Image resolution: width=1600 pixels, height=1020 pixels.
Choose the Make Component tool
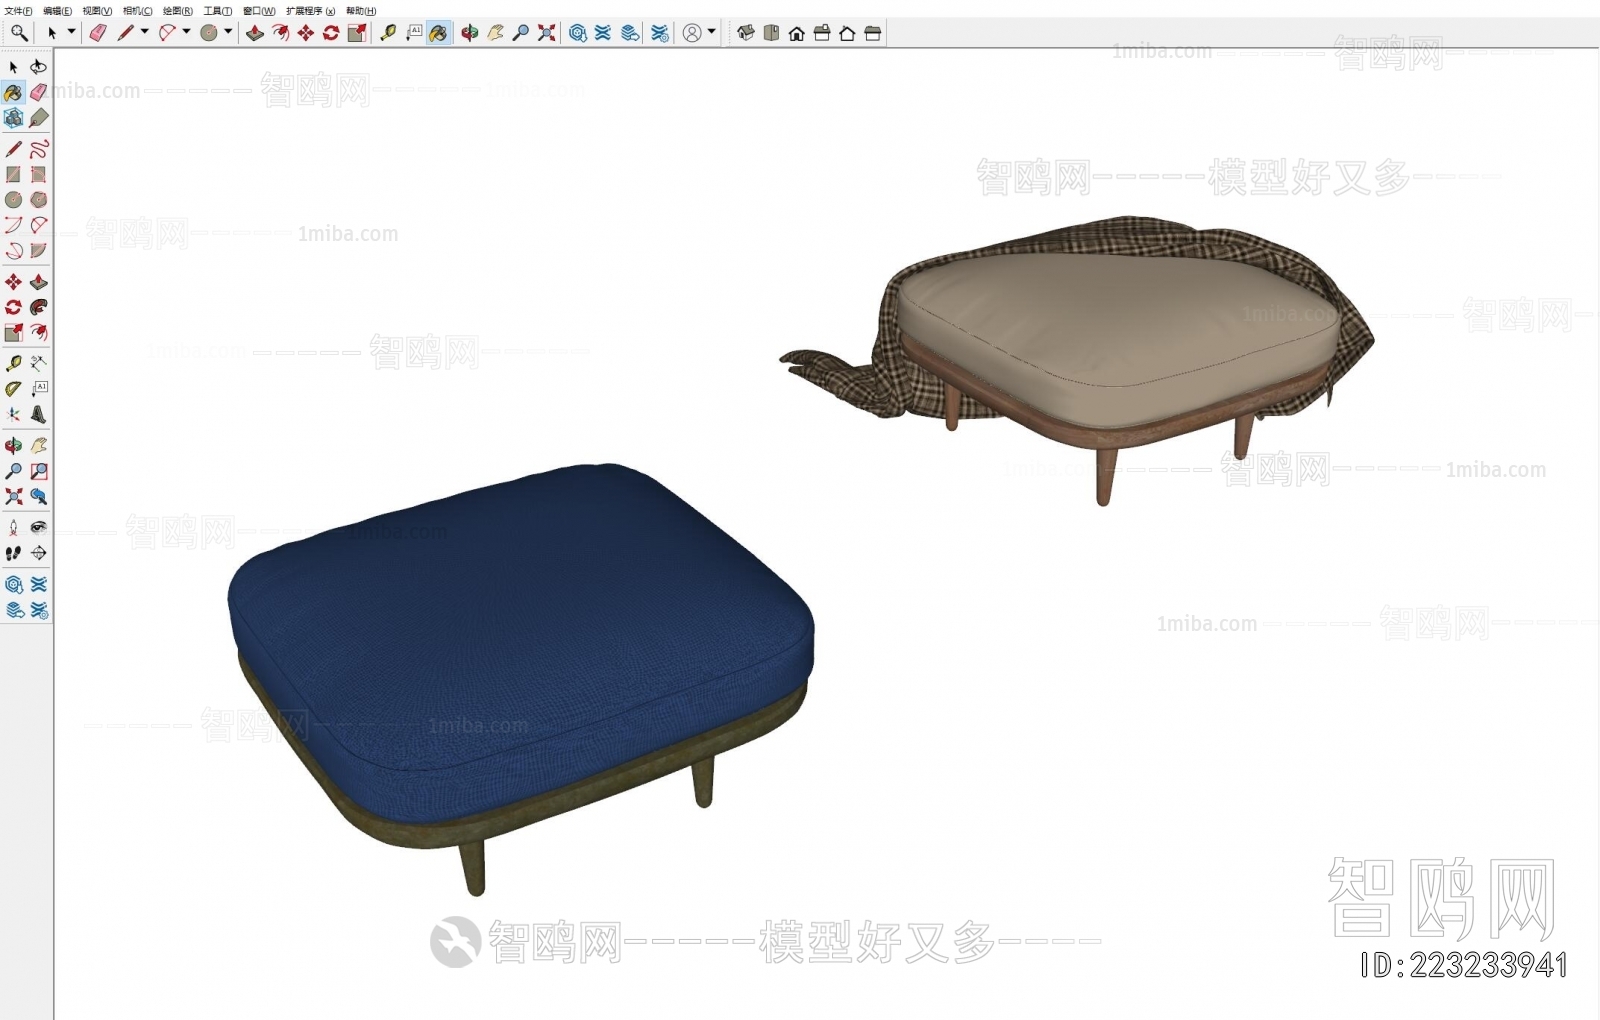13,118
